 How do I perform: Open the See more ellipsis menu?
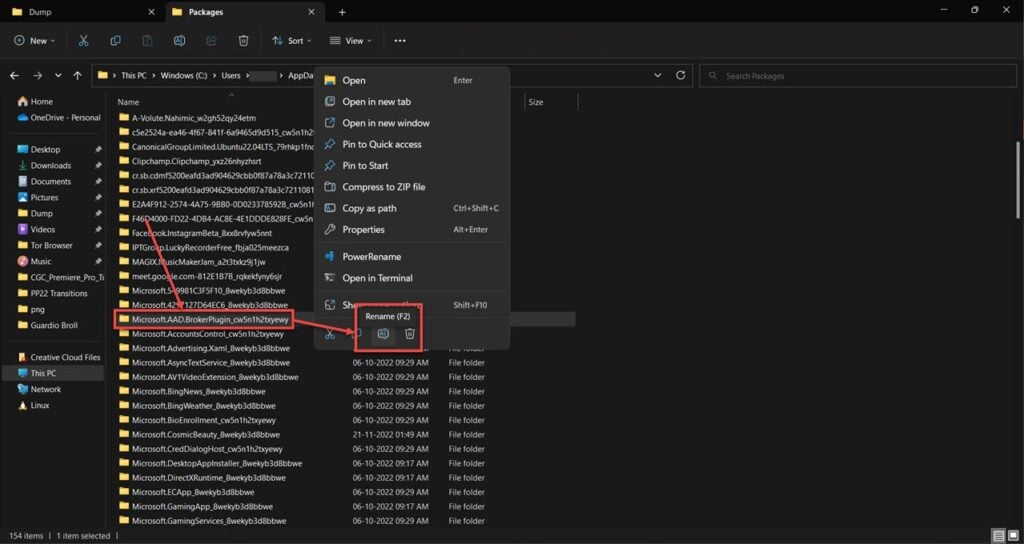click(400, 40)
